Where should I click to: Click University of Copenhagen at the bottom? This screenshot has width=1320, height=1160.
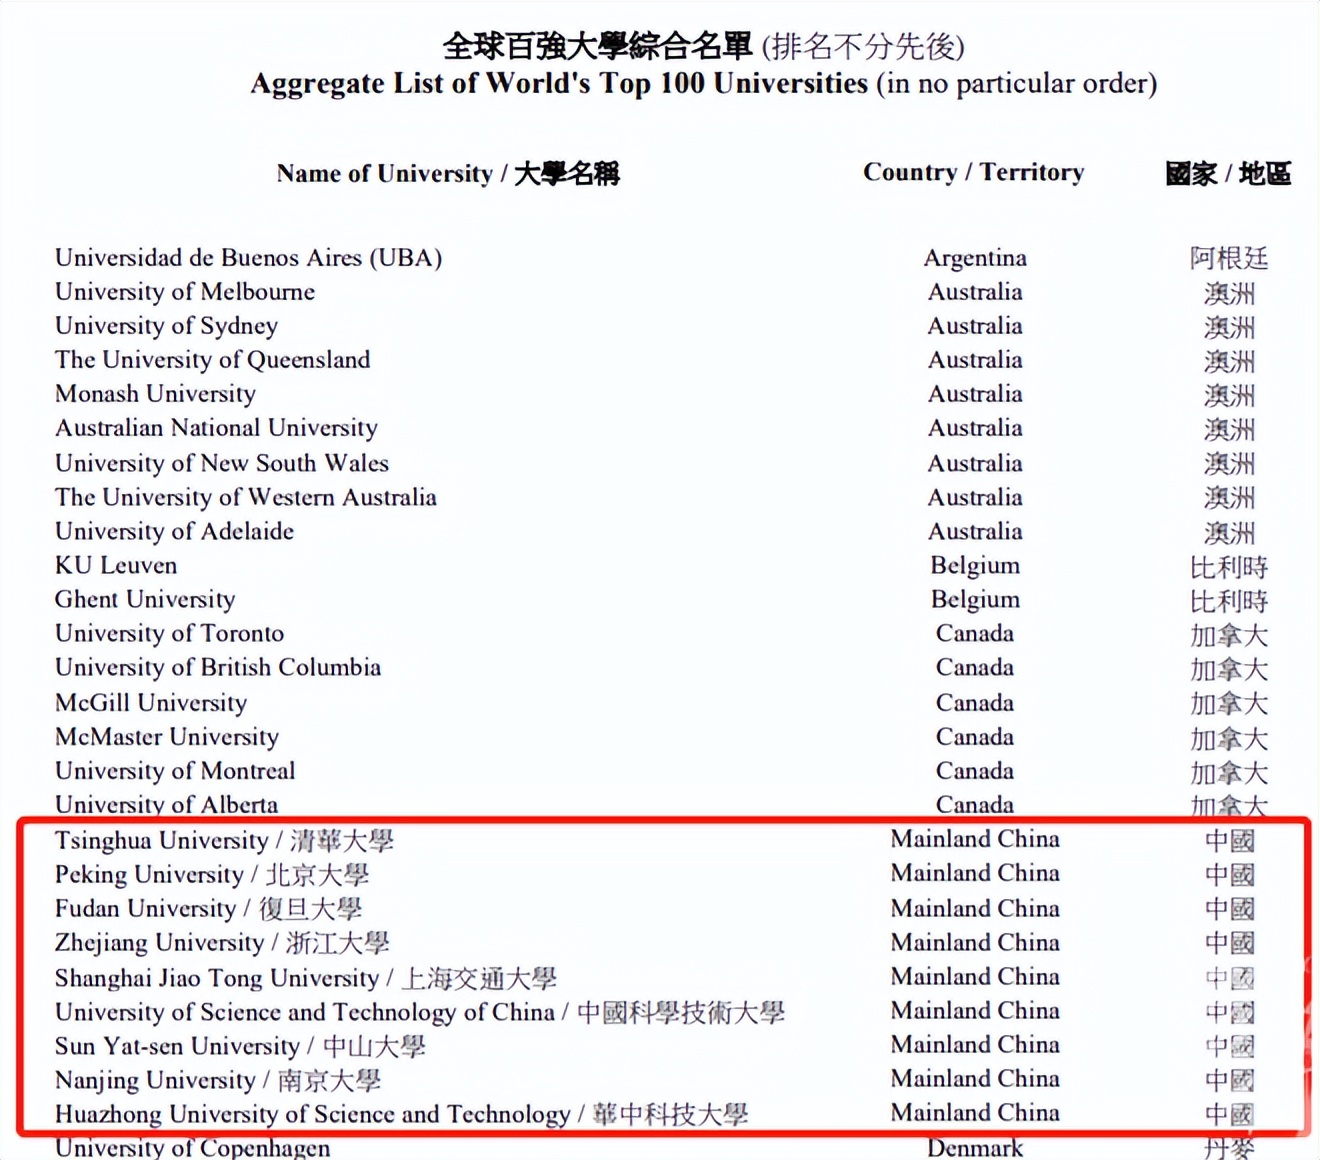[192, 1148]
